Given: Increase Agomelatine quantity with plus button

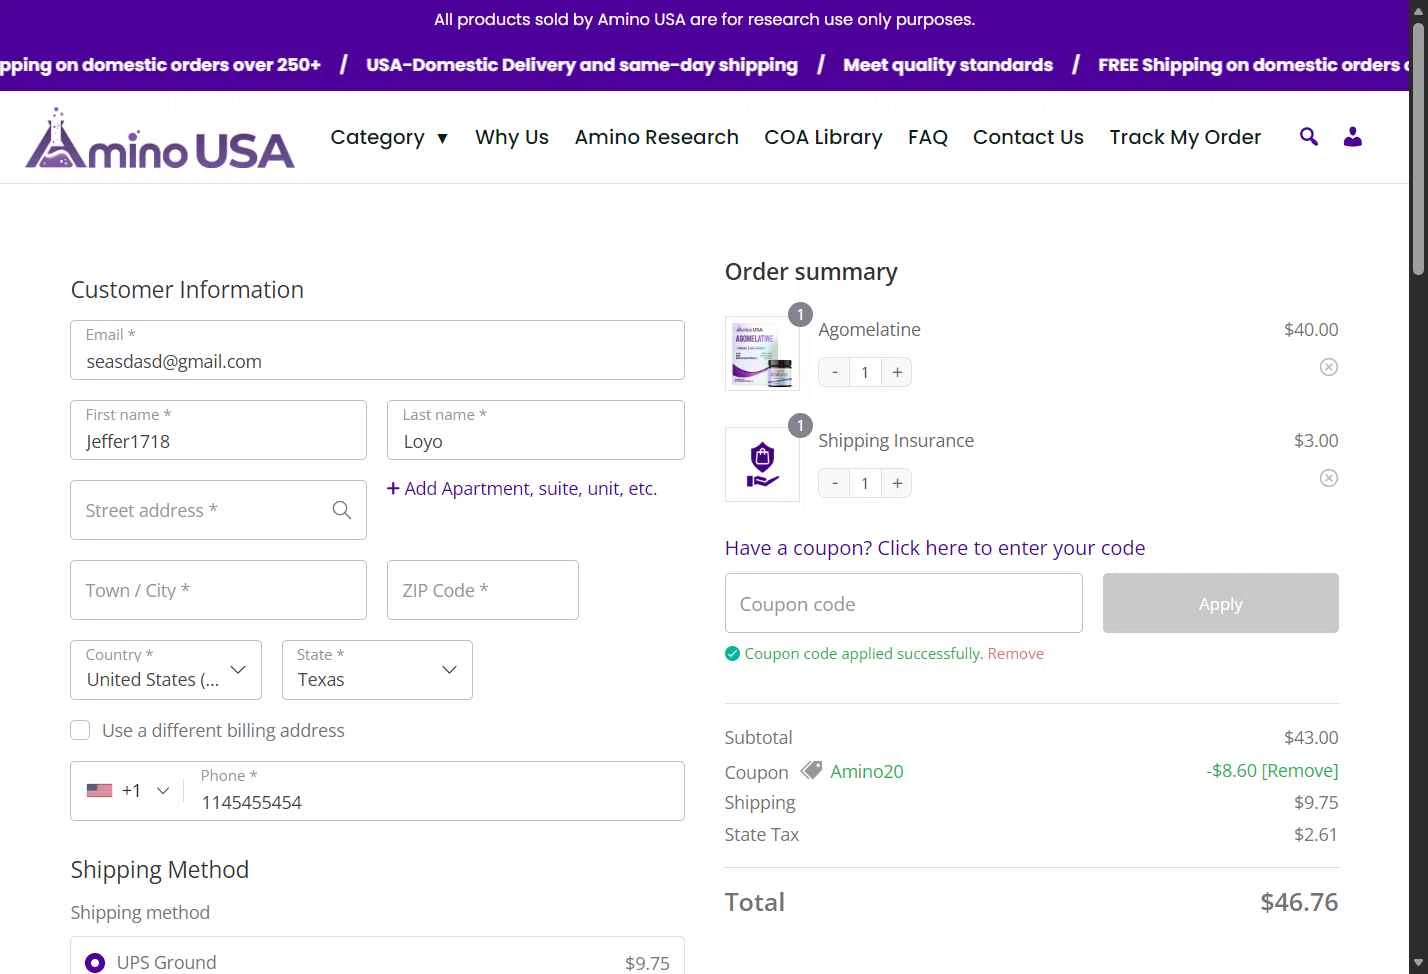Looking at the screenshot, I should [897, 372].
